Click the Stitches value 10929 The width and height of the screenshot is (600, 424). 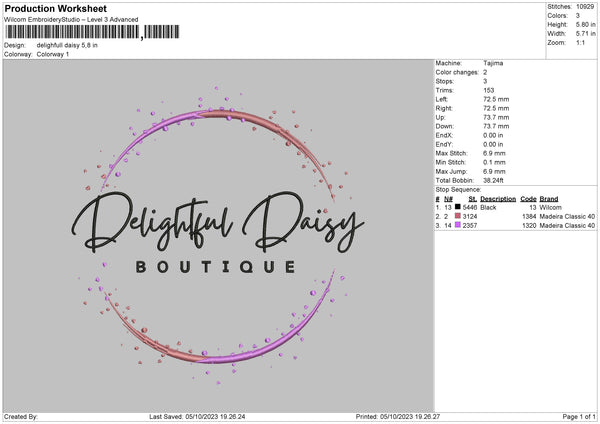point(585,7)
